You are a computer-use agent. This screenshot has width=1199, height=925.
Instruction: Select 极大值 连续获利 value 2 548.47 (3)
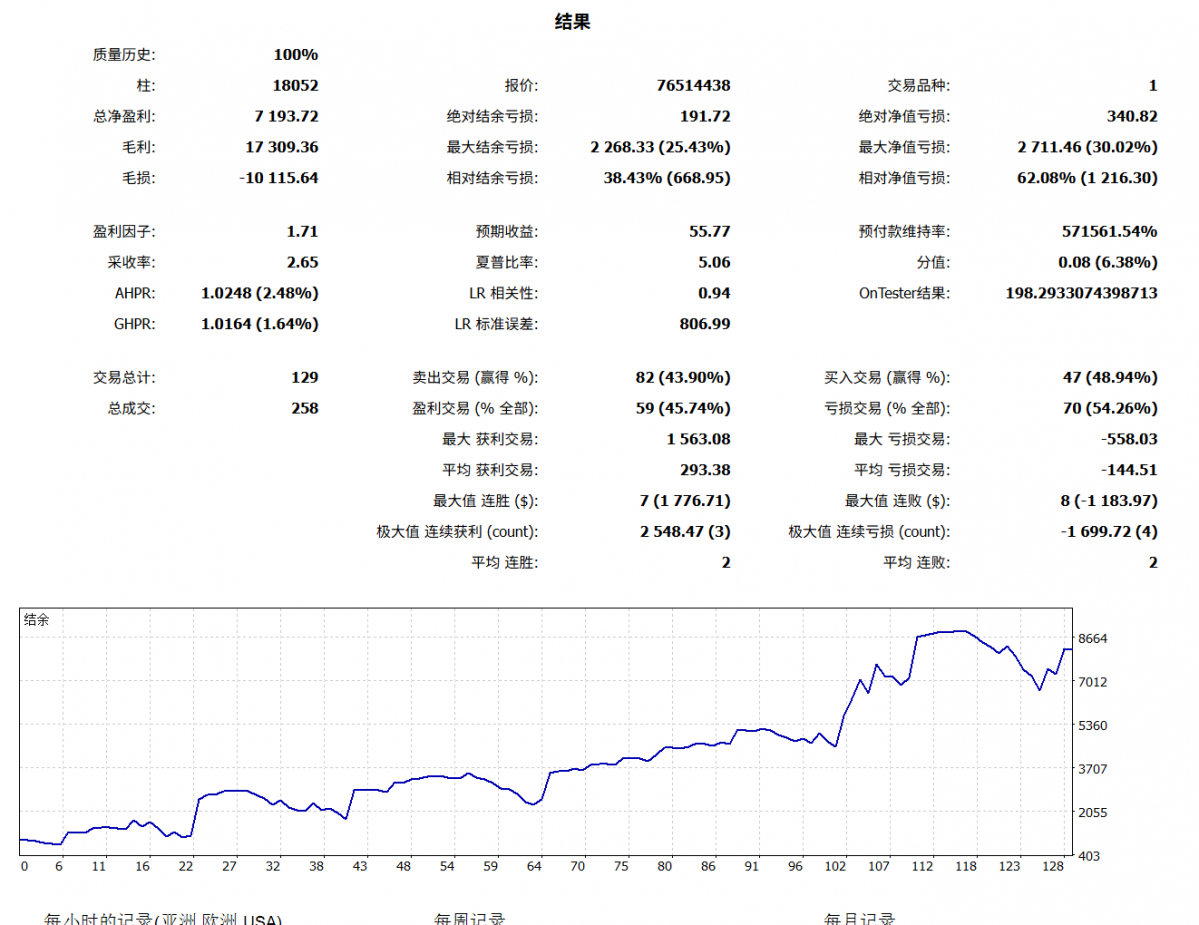click(x=685, y=531)
